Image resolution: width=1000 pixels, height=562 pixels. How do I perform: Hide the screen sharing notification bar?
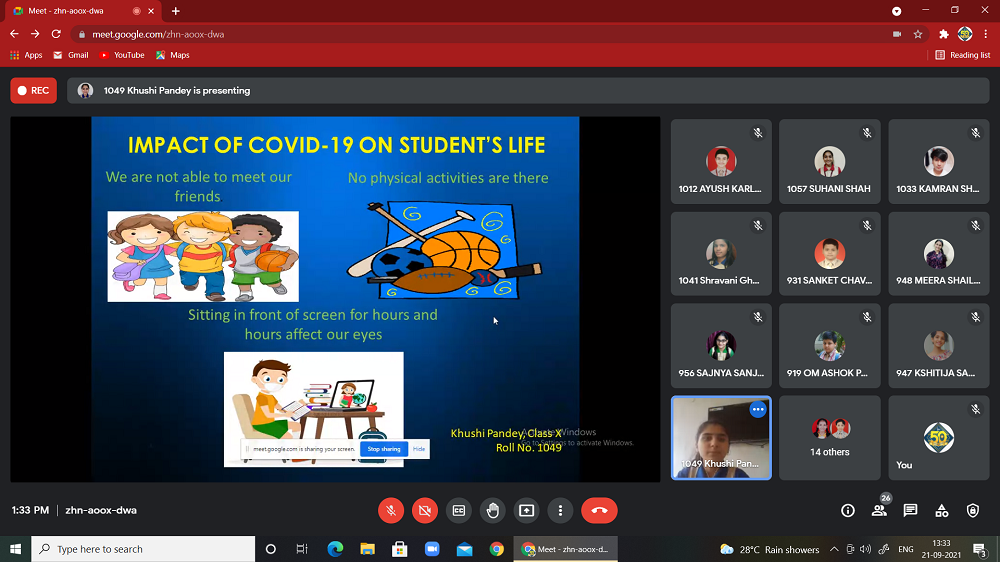419,449
